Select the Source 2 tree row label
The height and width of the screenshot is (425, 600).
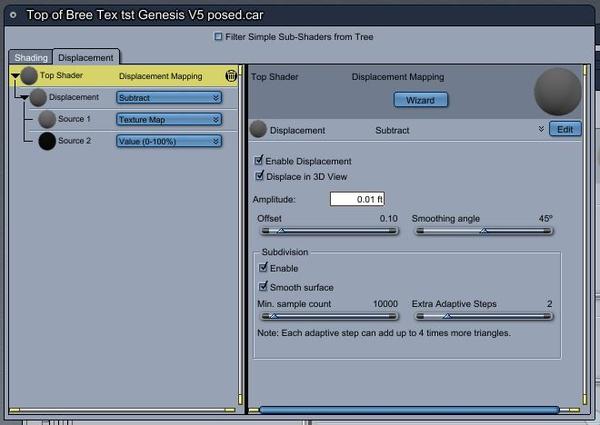pos(74,141)
